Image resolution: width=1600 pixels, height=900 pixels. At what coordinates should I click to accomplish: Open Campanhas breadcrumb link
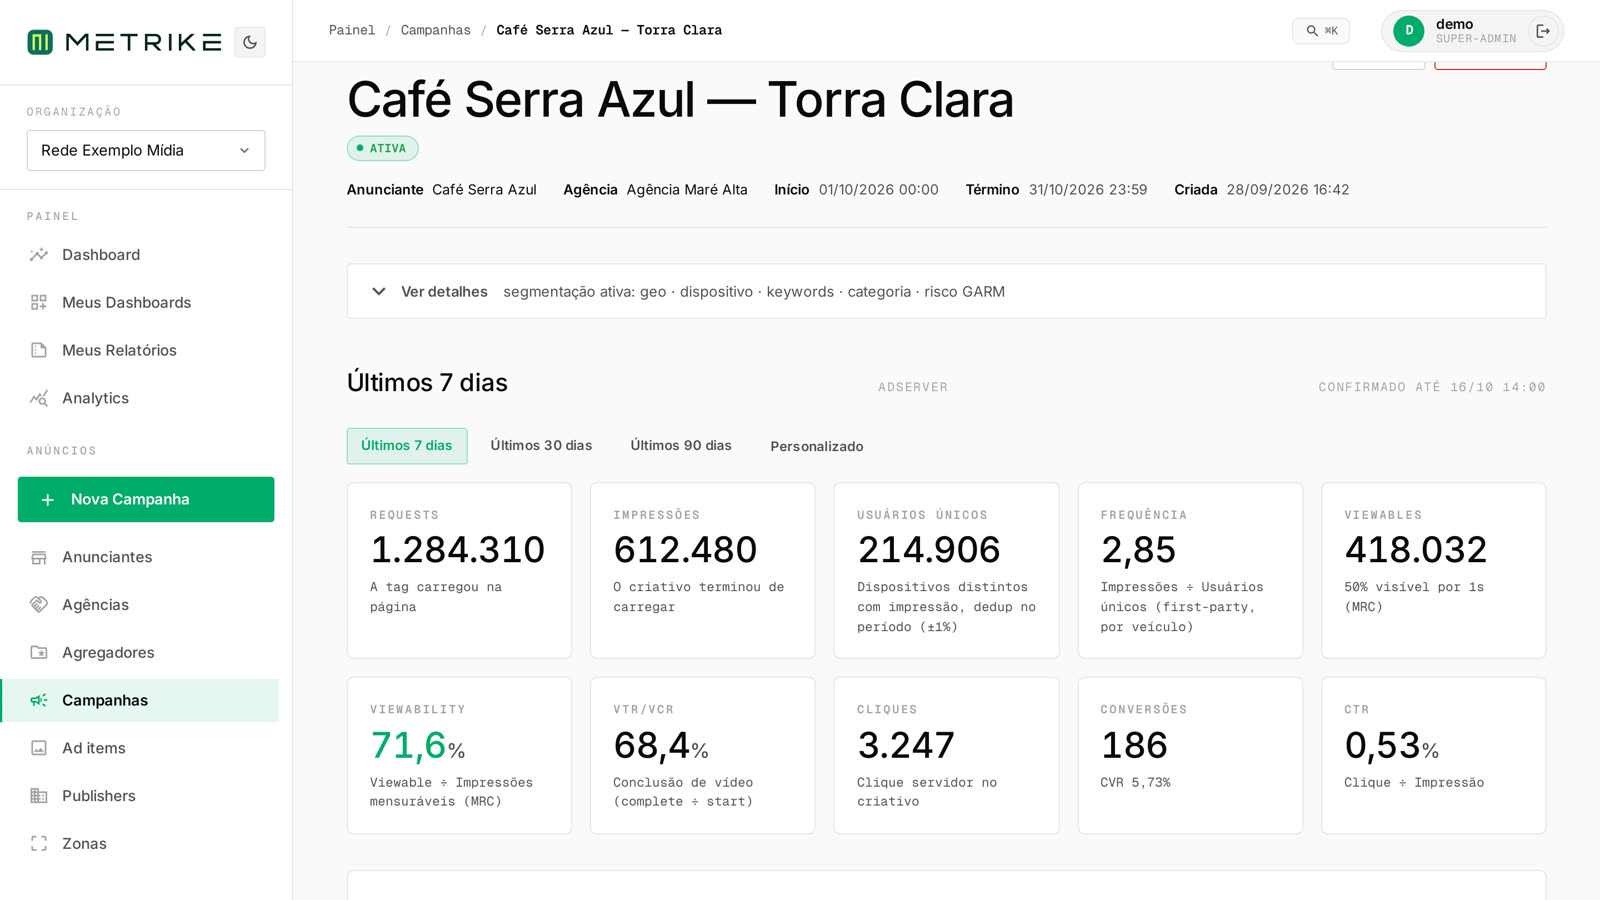tap(436, 30)
